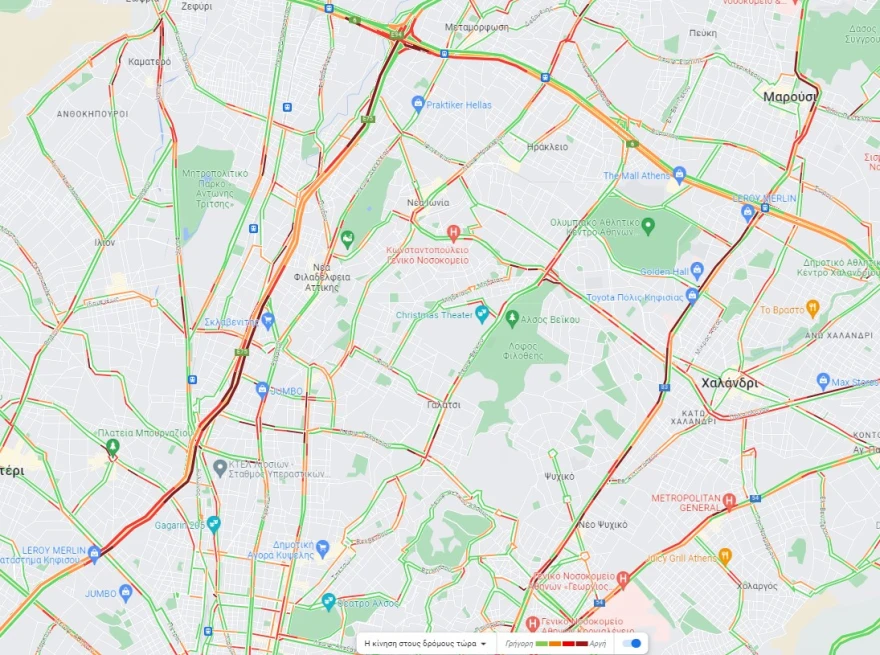The width and height of the screenshot is (880, 655).
Task: Click the Χαλάνδρι district label
Action: [x=729, y=383]
